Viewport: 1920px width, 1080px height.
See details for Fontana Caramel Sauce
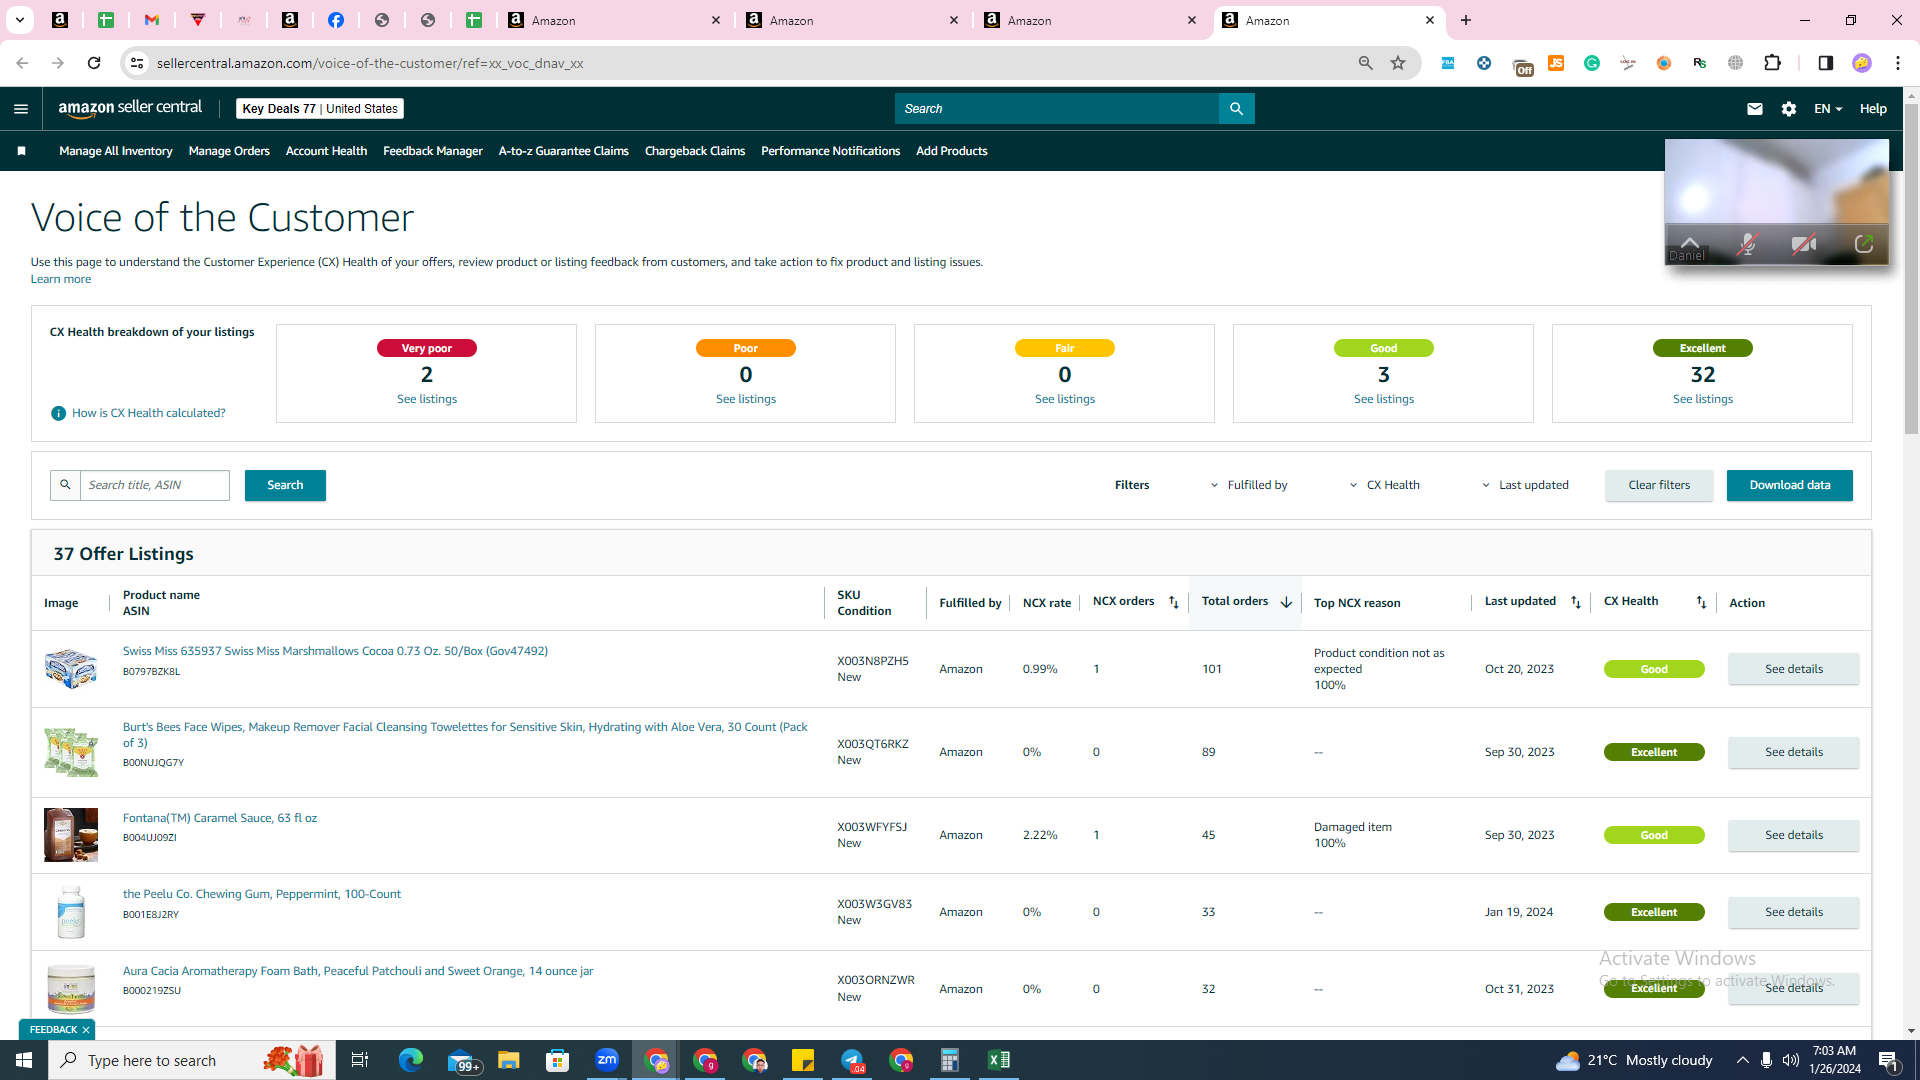click(x=1794, y=835)
